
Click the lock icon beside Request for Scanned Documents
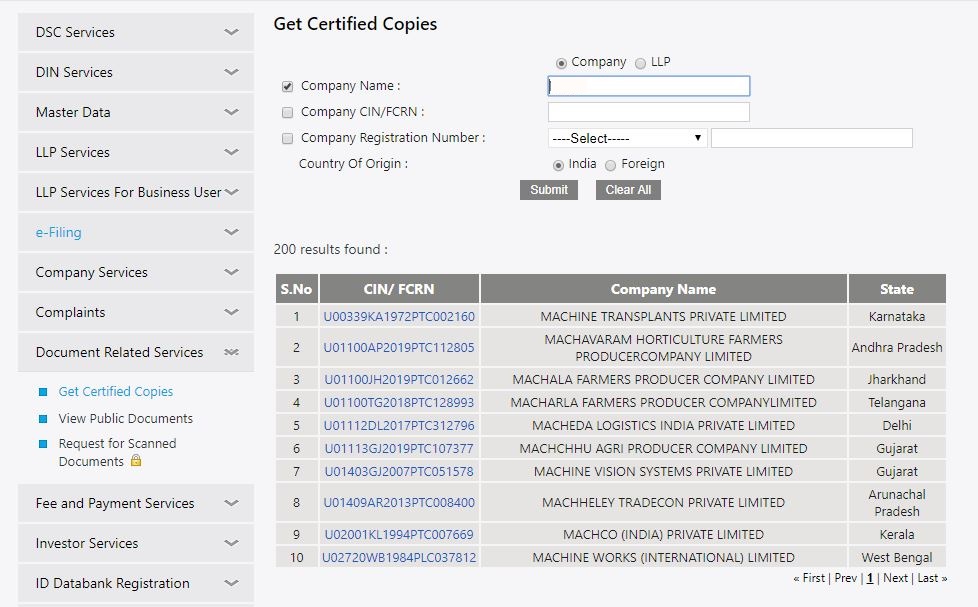pyautogui.click(x=136, y=461)
